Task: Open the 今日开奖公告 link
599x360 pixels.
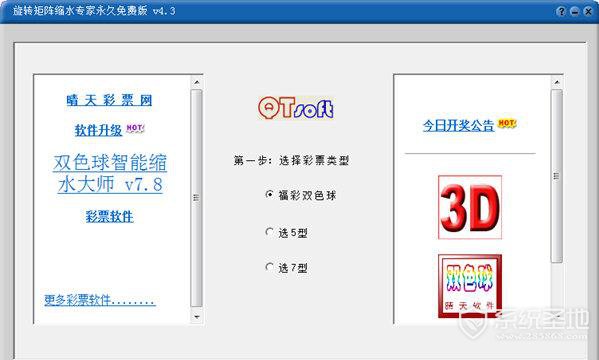Action: pos(458,125)
